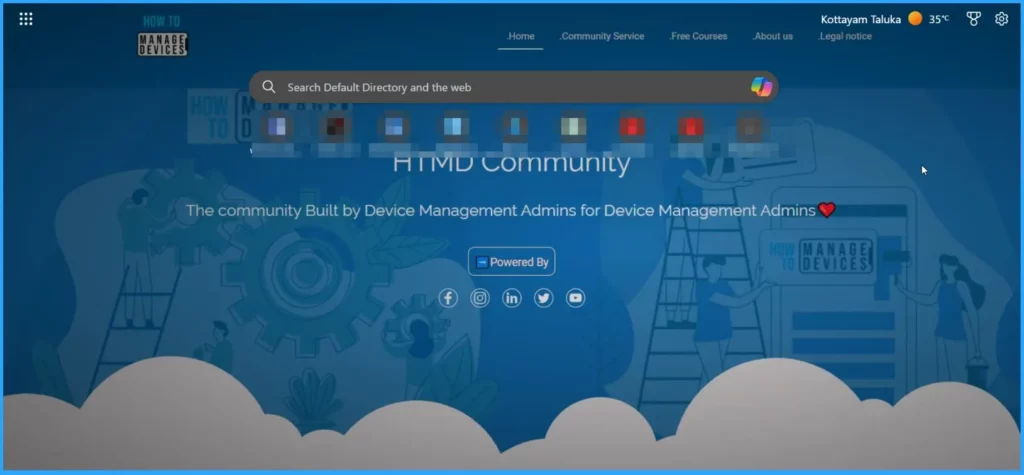Open the LinkedIn social icon
Screen dimensions: 1024x475
(x=512, y=299)
